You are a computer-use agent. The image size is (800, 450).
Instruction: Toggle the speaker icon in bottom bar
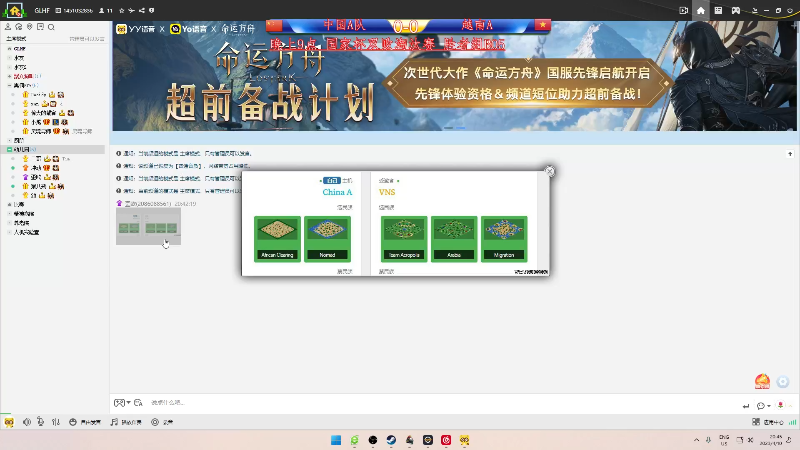(27, 422)
